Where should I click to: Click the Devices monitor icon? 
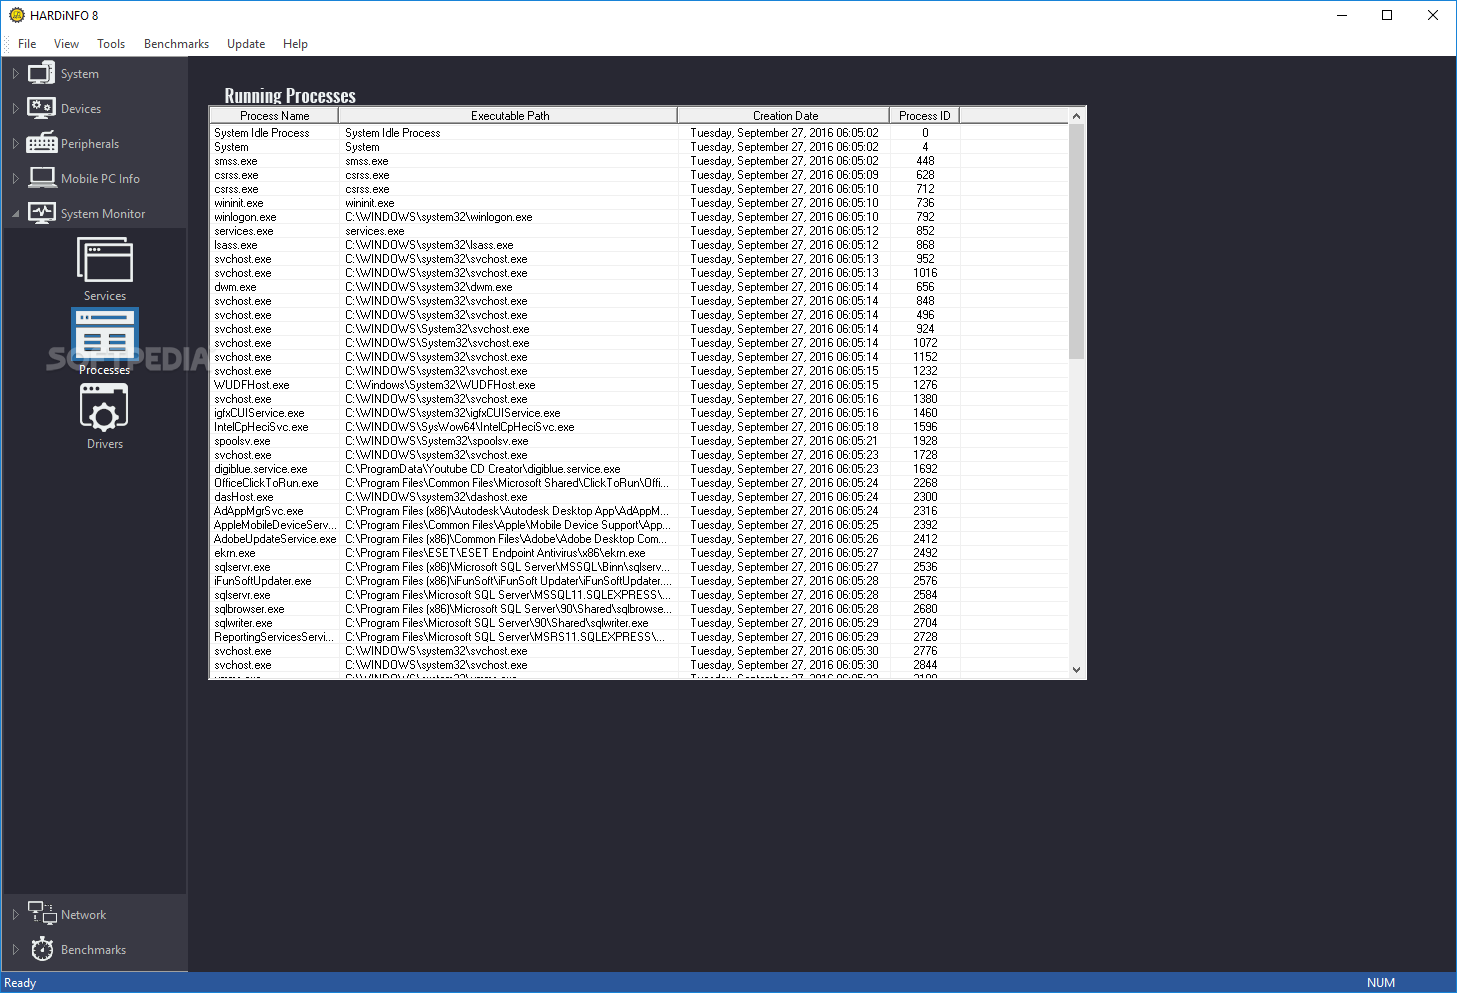click(x=42, y=108)
